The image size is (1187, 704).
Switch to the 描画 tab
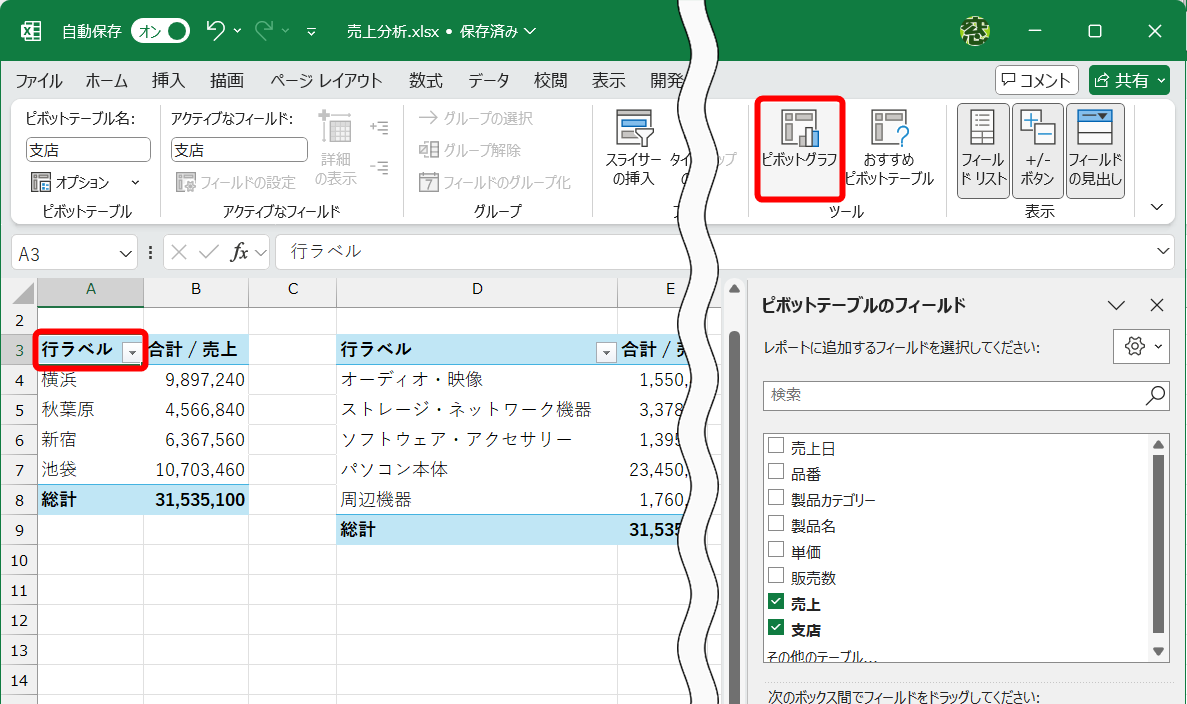(x=227, y=80)
